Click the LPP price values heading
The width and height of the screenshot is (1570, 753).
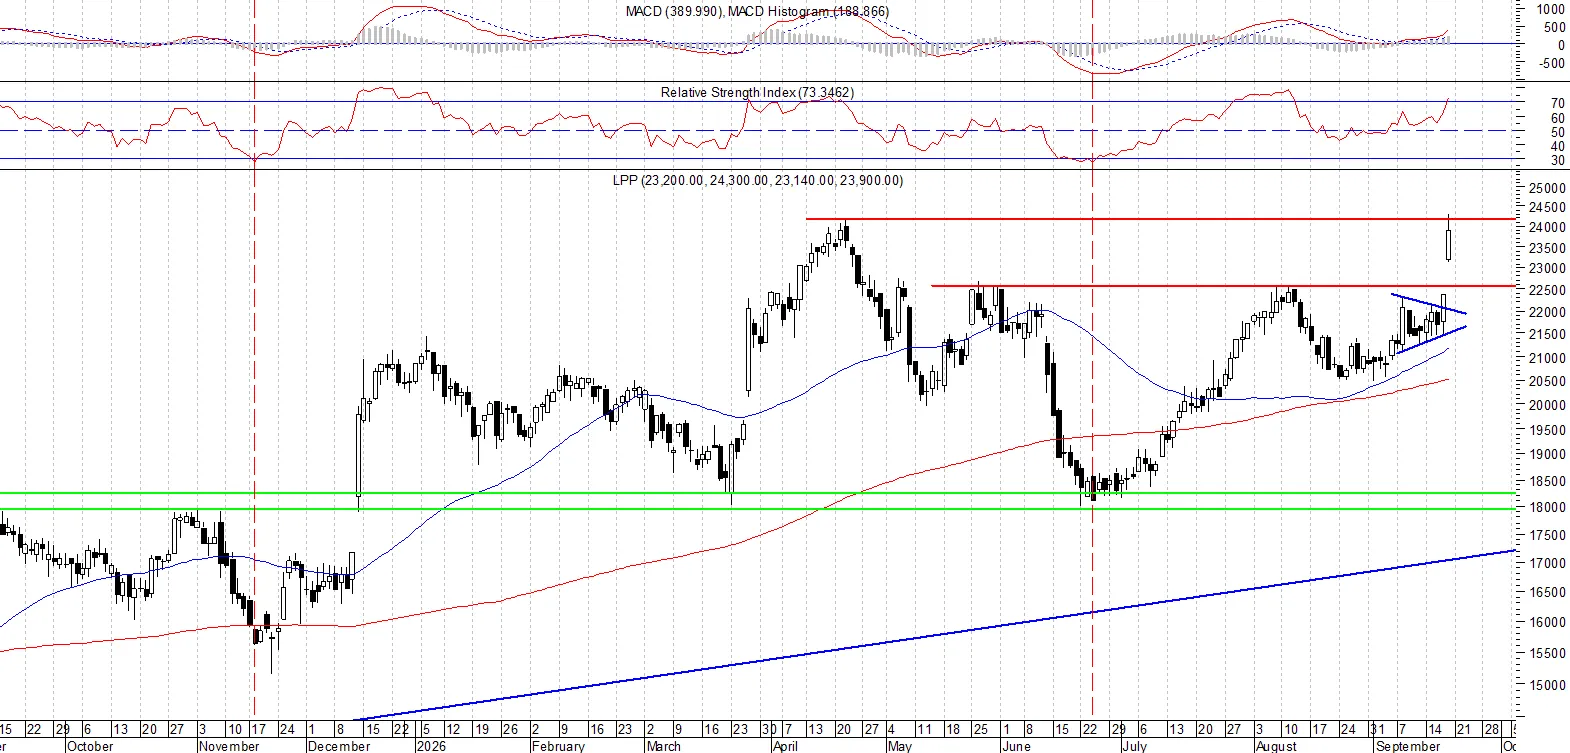[757, 180]
